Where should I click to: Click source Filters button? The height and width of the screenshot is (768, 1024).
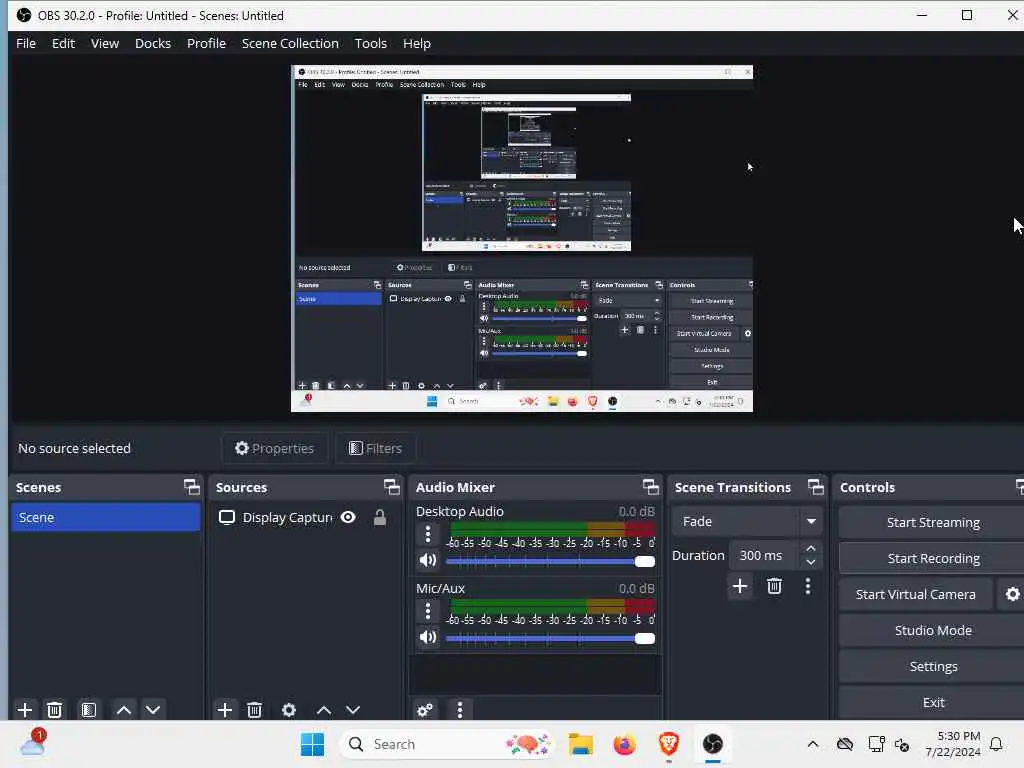(376, 448)
